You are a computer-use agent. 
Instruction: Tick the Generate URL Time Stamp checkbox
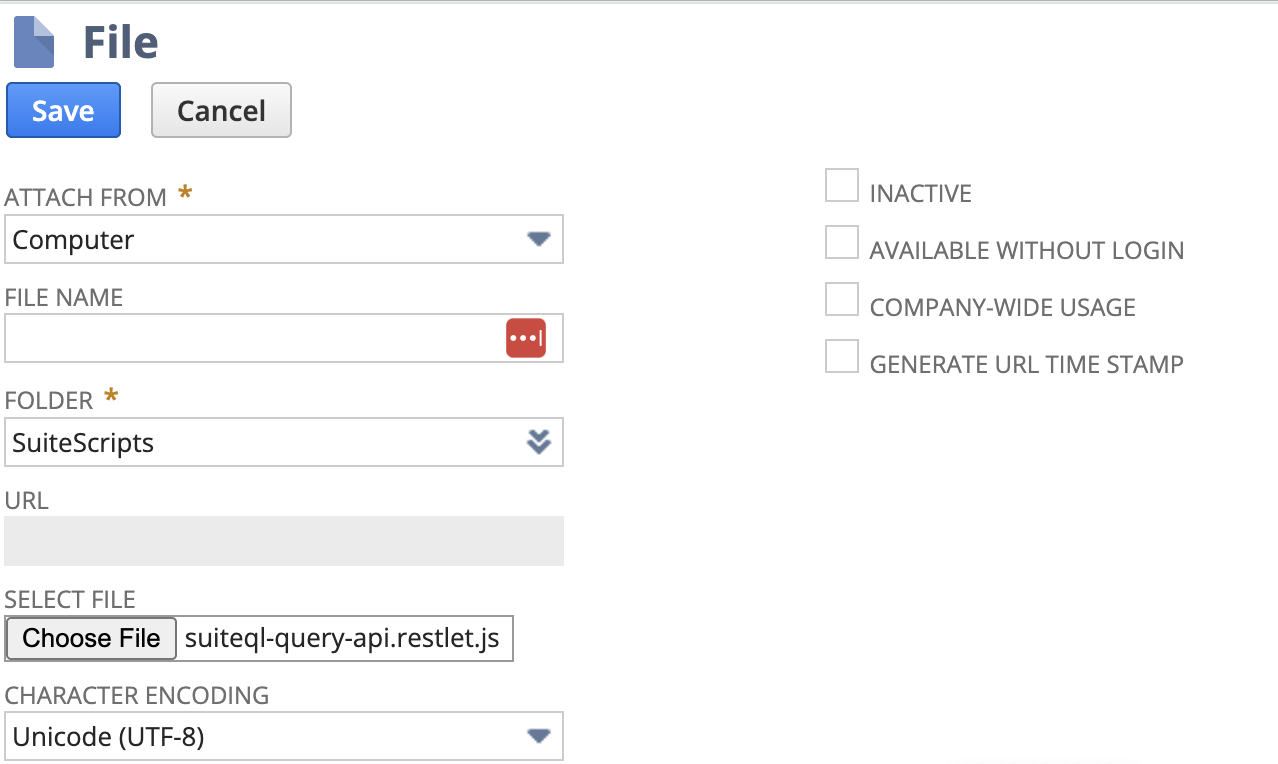point(842,357)
